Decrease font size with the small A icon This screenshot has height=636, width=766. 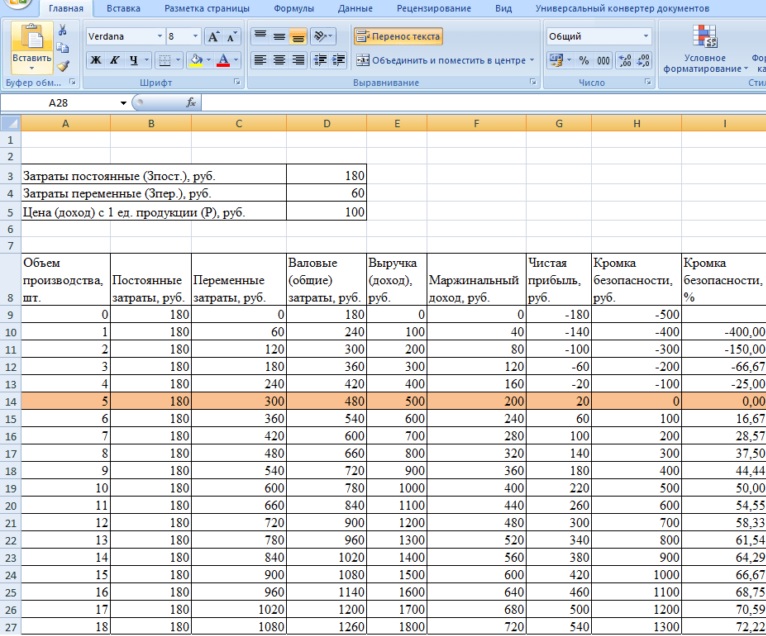pos(231,37)
